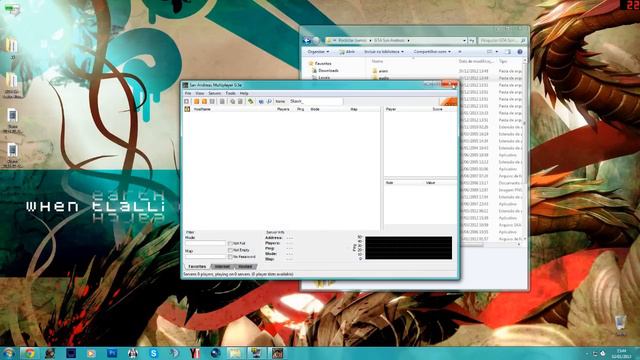Click the second orange icon in SAMP toolbar
Viewport: 640px width, 360px height.
coord(204,101)
